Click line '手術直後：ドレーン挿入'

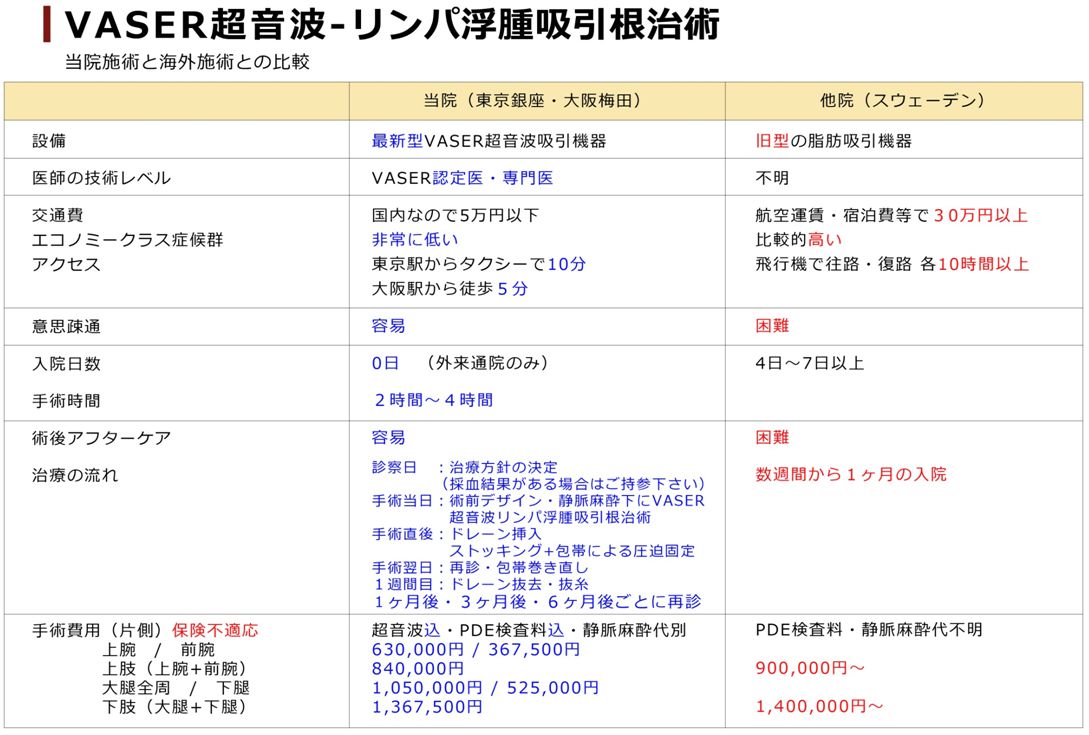click(456, 534)
